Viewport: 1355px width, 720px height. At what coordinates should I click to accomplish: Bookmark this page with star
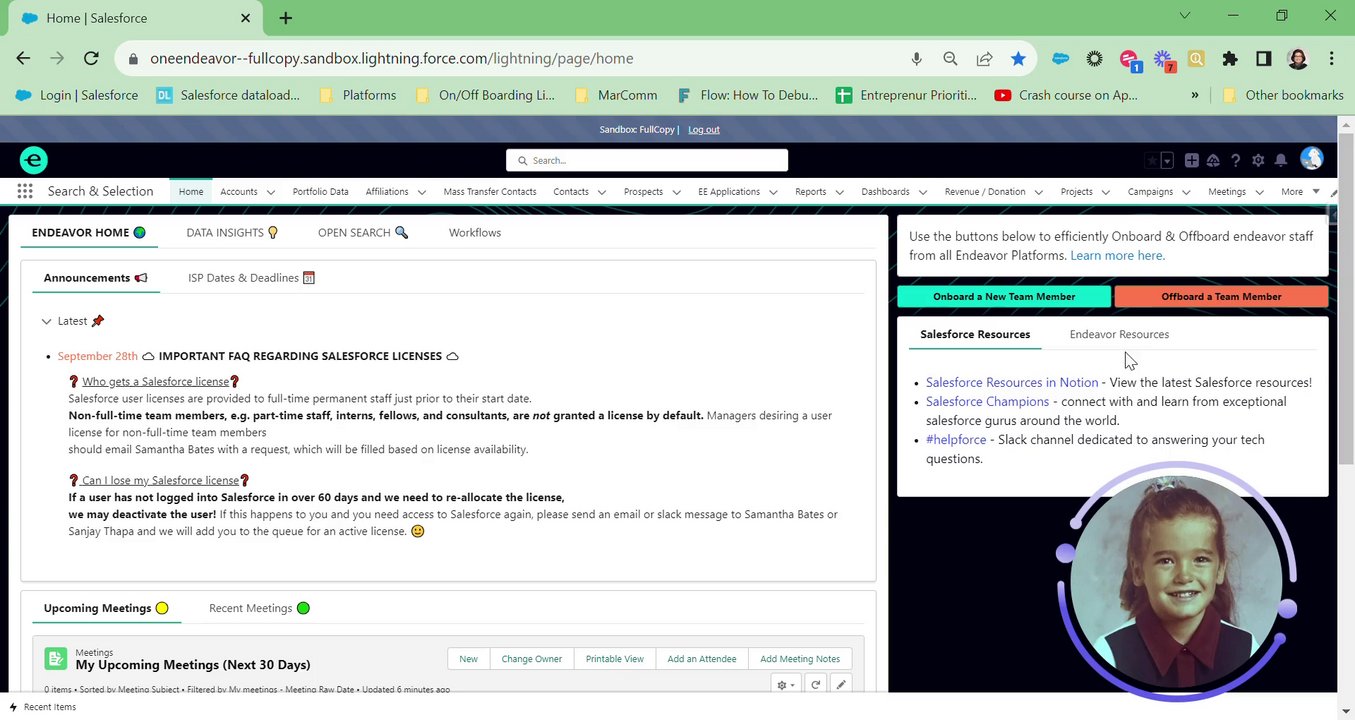[1018, 59]
